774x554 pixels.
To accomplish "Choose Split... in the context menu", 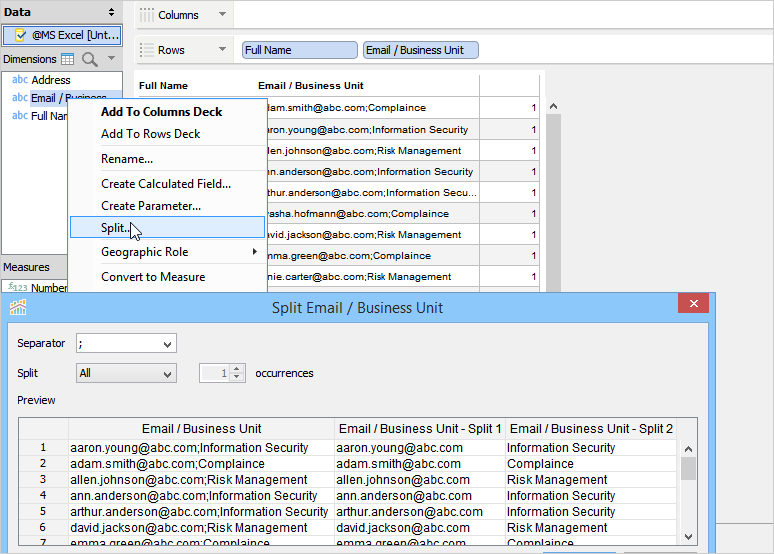I will 167,227.
